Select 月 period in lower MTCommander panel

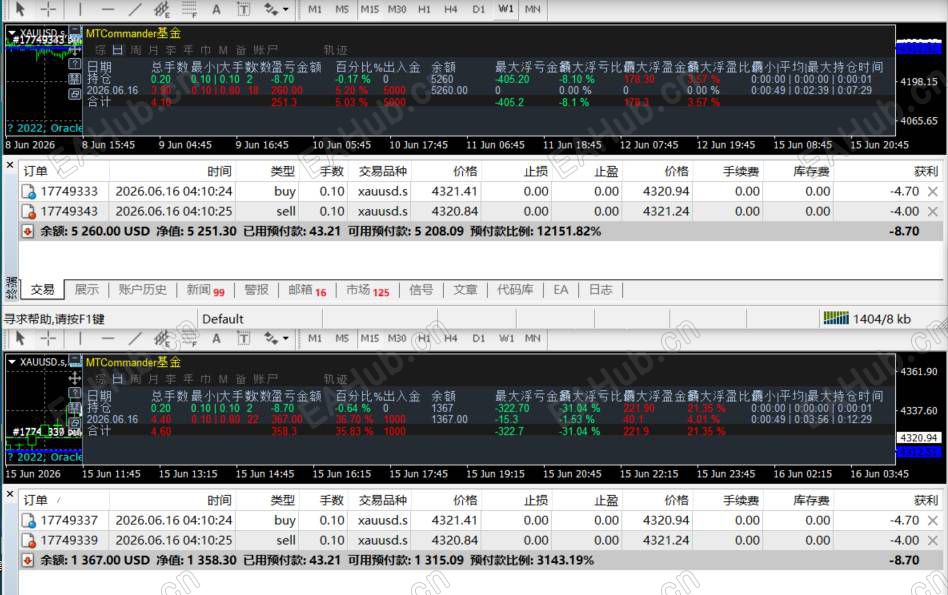pyautogui.click(x=154, y=379)
